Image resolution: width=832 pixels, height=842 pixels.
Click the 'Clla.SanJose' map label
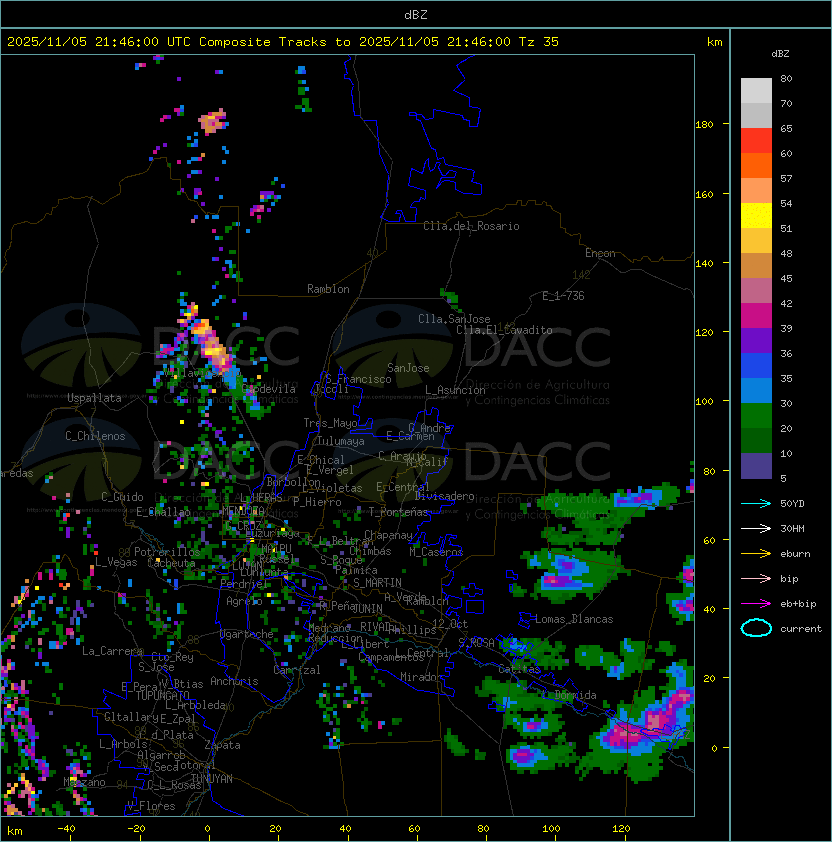click(454, 319)
